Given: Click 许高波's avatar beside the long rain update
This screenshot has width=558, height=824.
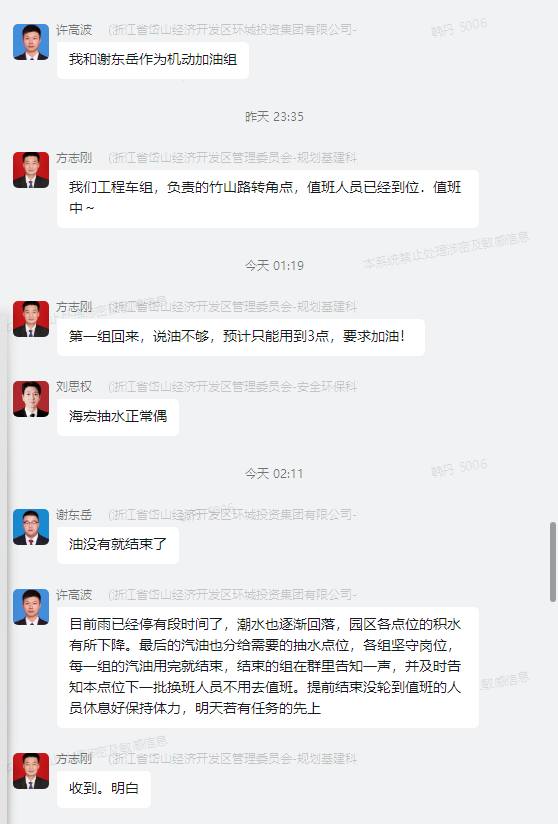Looking at the screenshot, I should click(31, 606).
